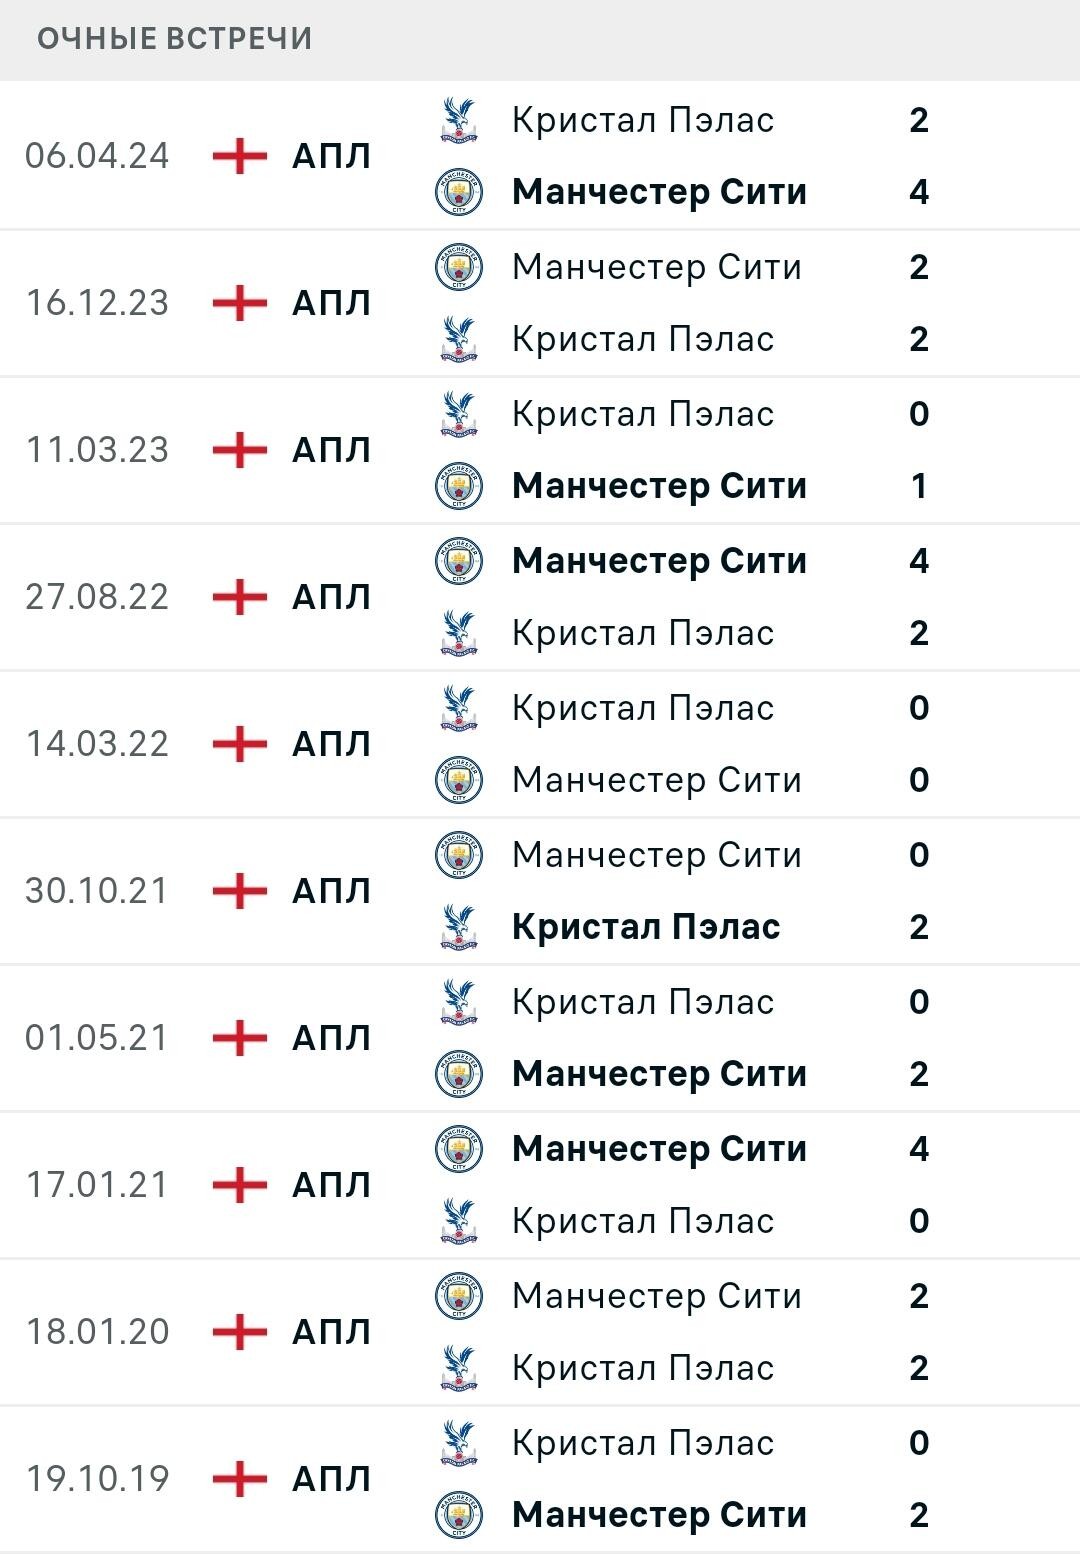This screenshot has width=1080, height=1557.
Task: Click Manchester City crest in 17.01.21 match
Action: 459,1149
